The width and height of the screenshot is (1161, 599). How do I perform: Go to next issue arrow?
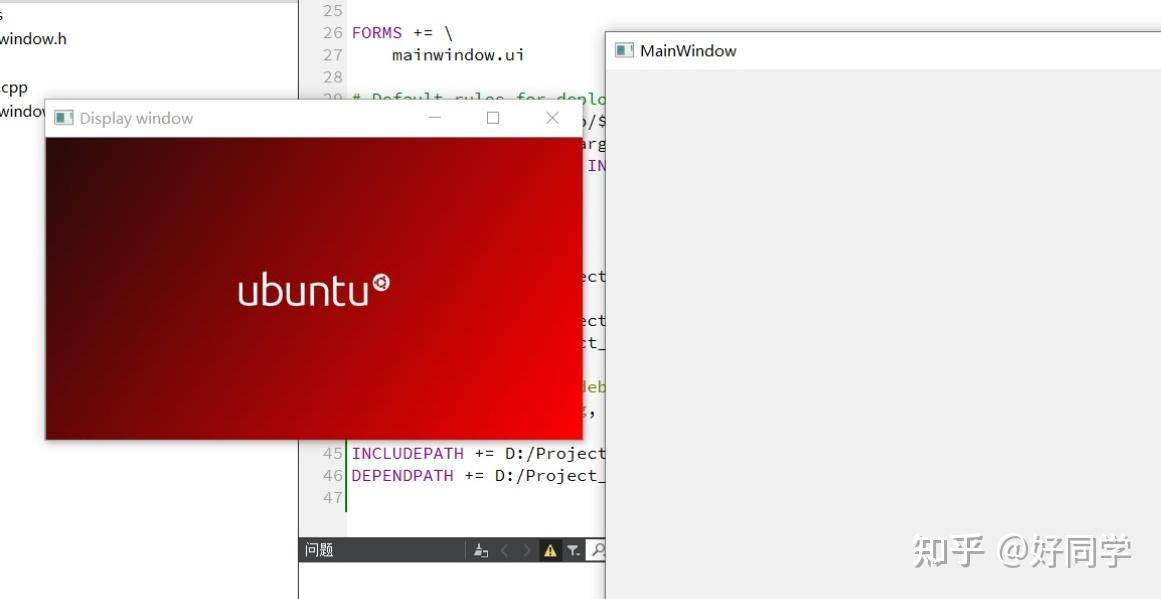(x=526, y=550)
